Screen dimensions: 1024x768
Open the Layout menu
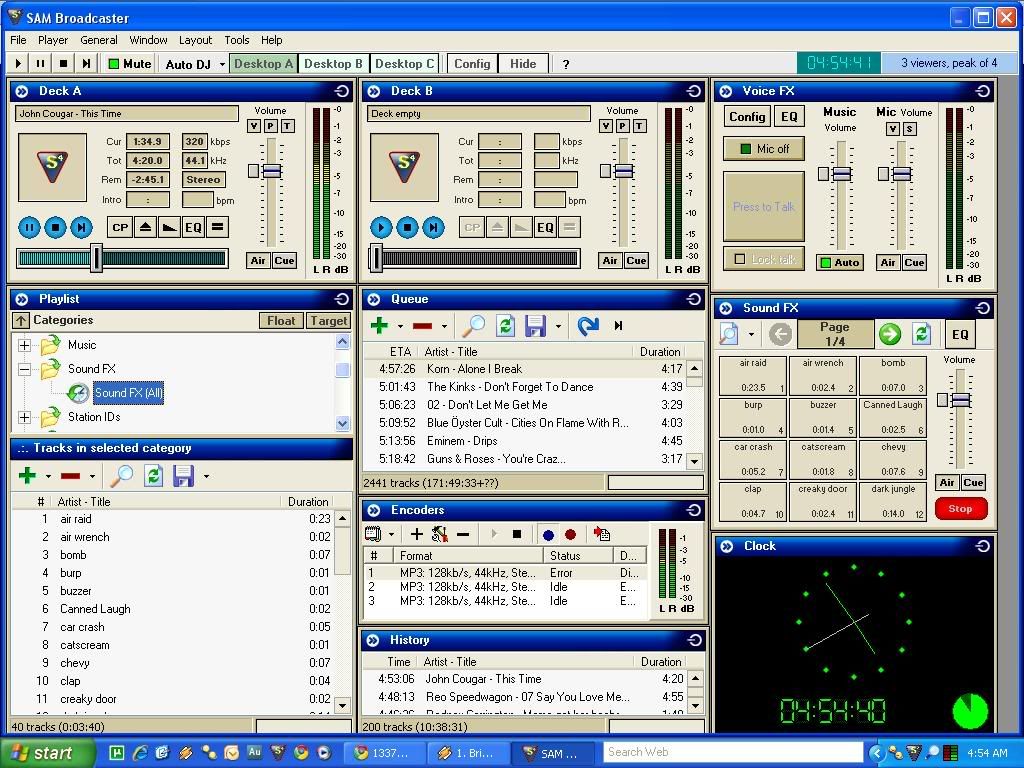[195, 40]
